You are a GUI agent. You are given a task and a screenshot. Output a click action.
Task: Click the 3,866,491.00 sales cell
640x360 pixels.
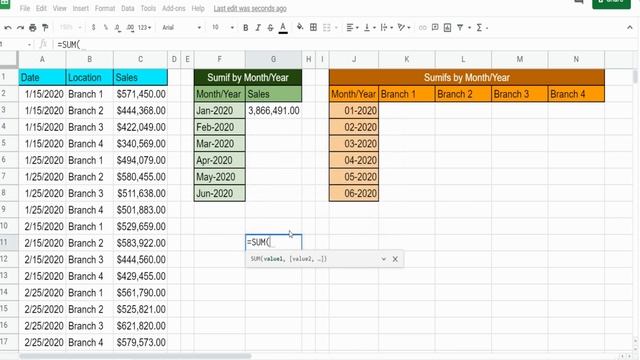click(x=273, y=111)
